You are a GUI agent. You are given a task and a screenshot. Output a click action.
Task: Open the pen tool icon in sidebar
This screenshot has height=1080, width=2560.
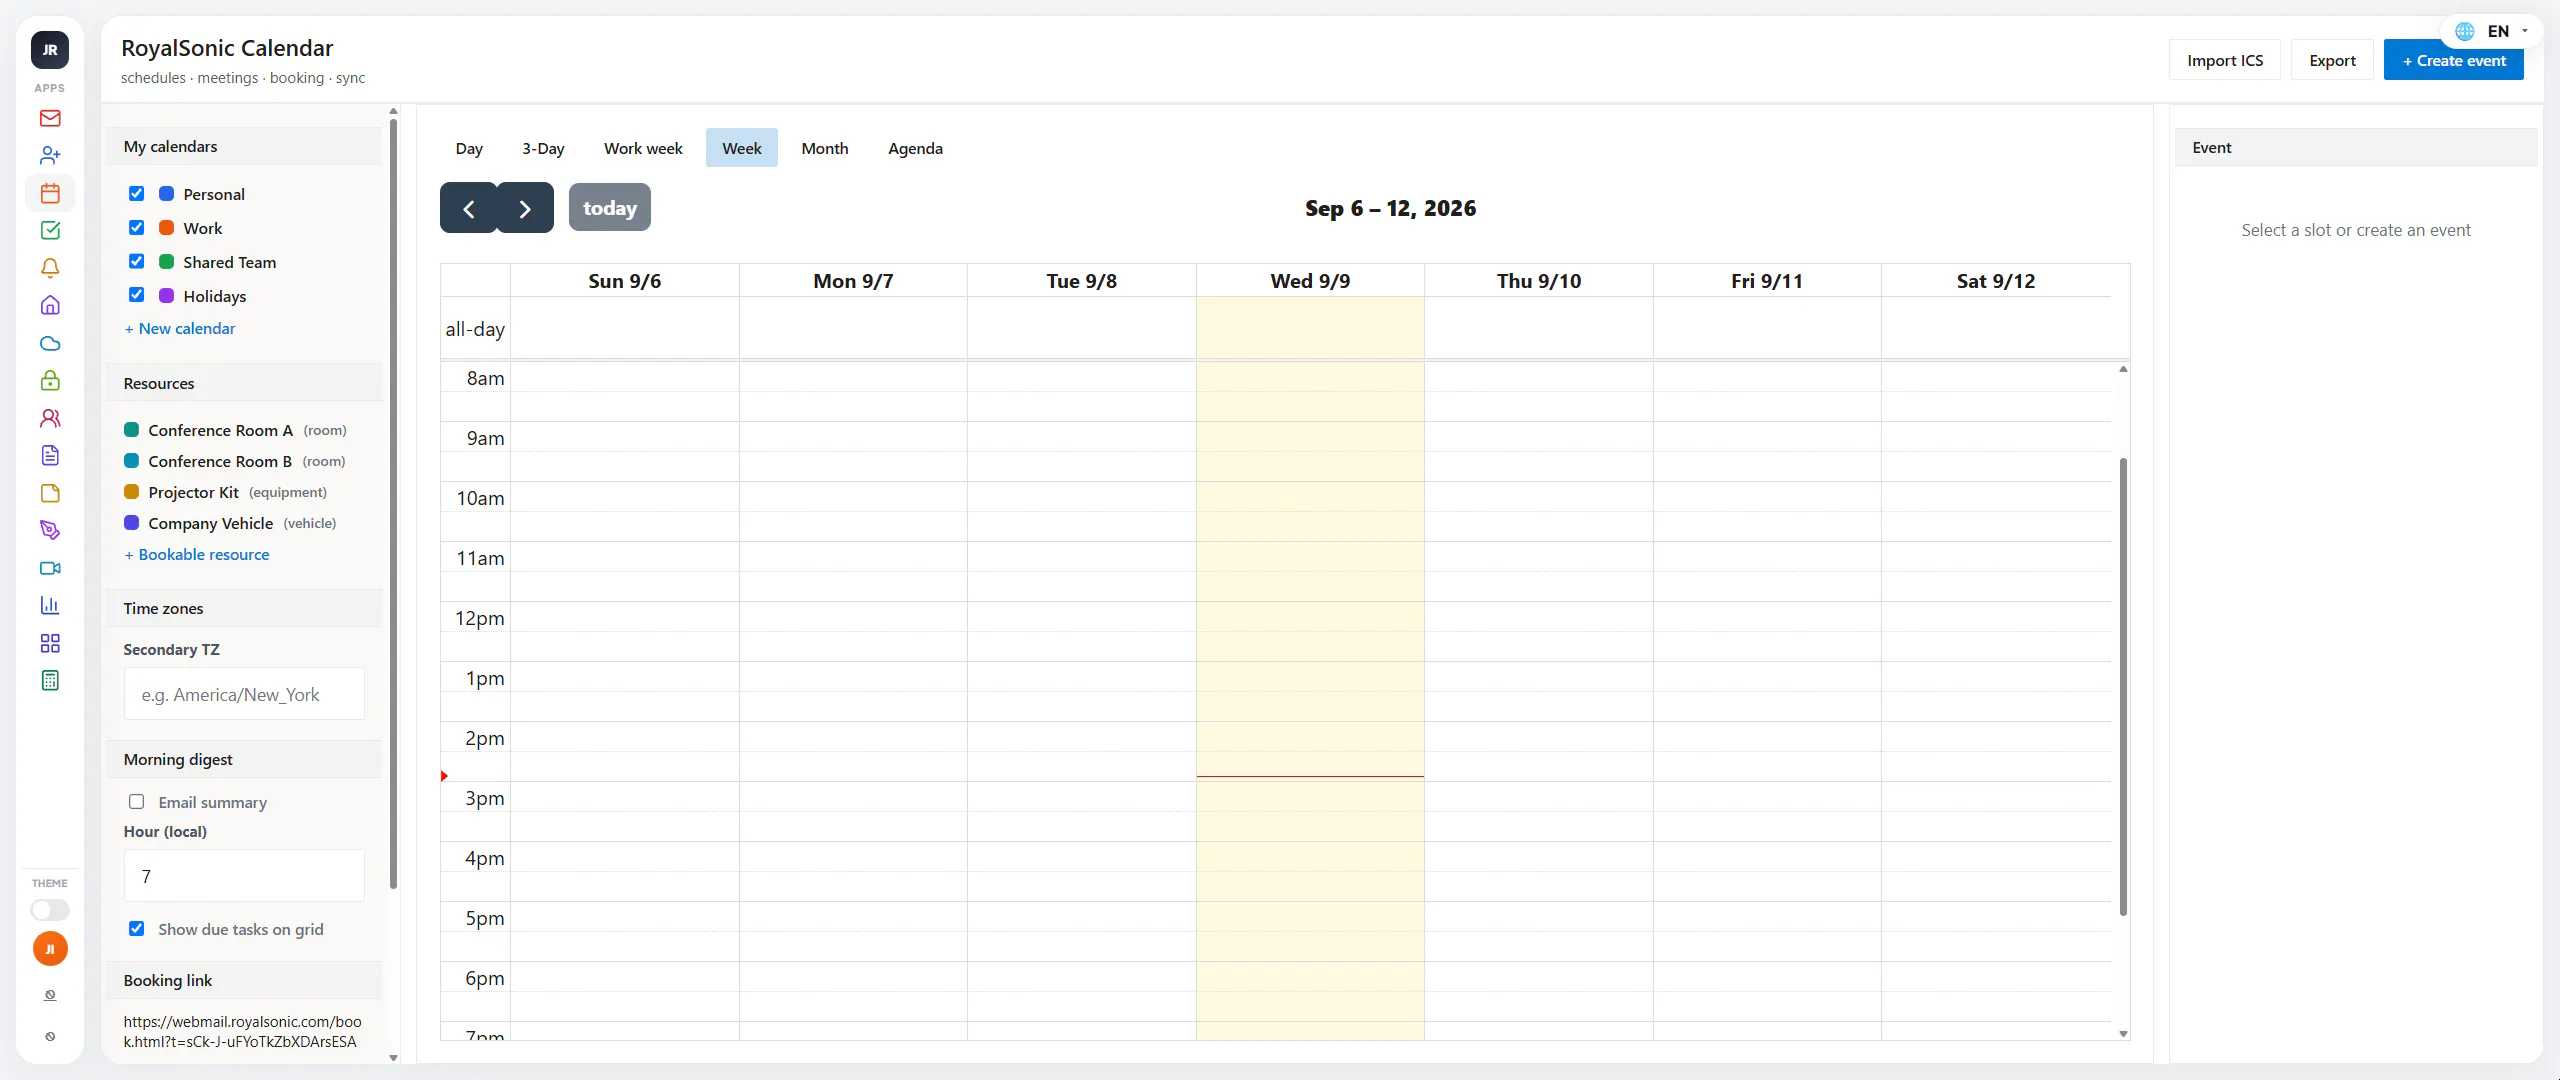(50, 531)
